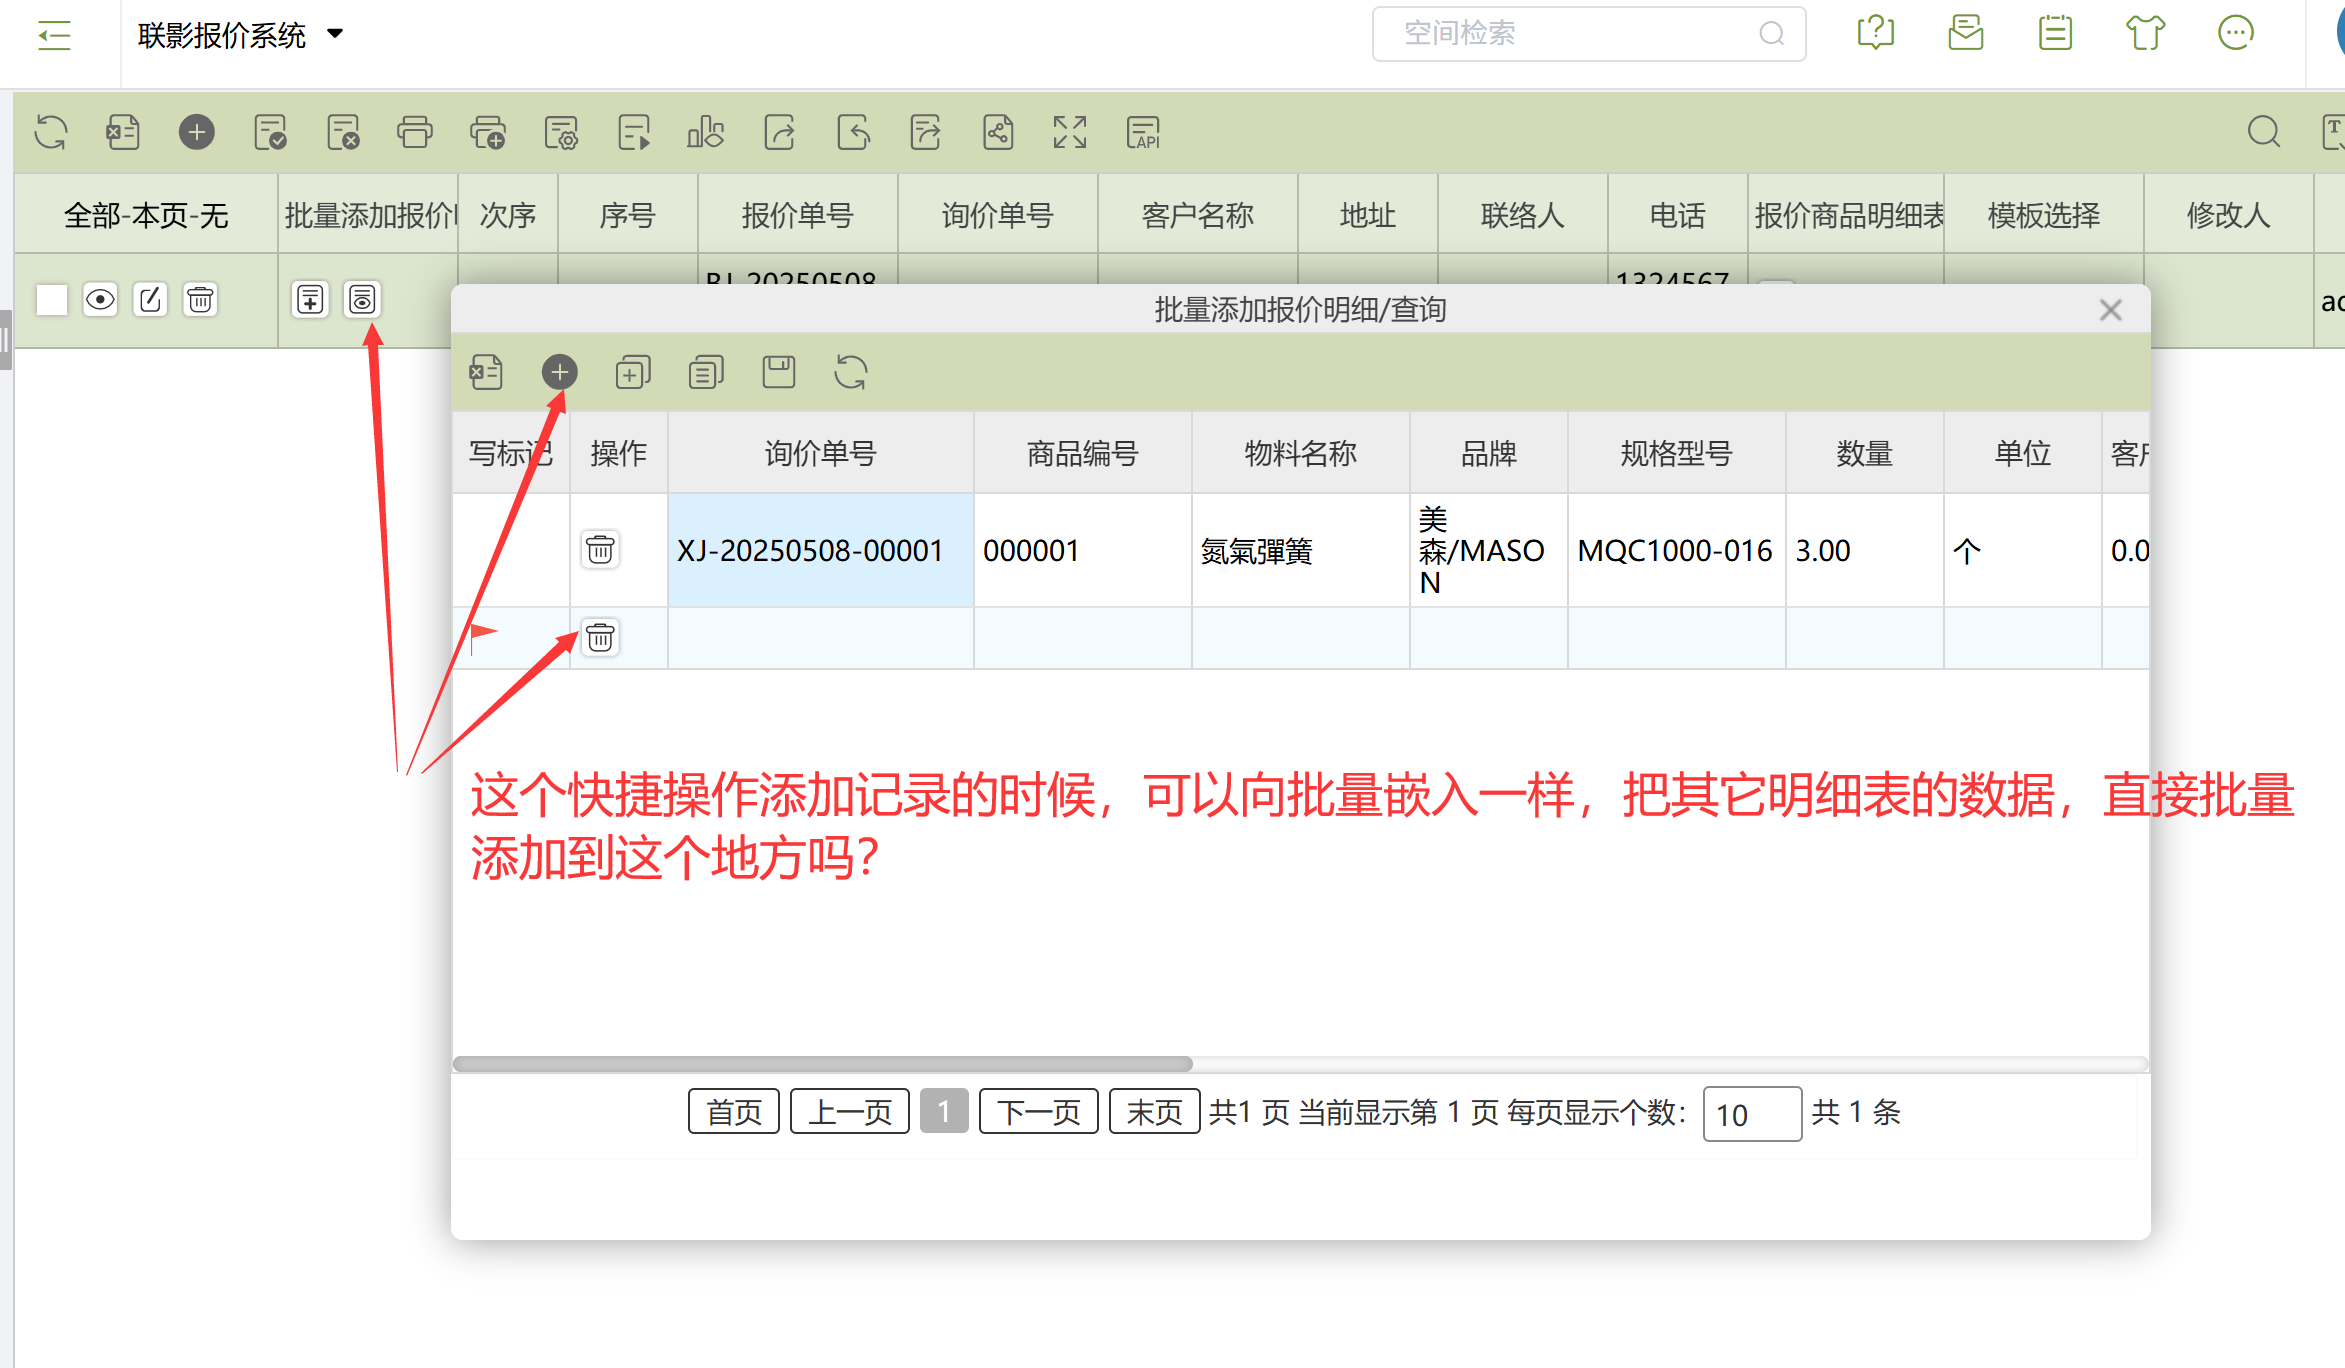
Task: Export main list to Excel icon
Action: tap(123, 132)
